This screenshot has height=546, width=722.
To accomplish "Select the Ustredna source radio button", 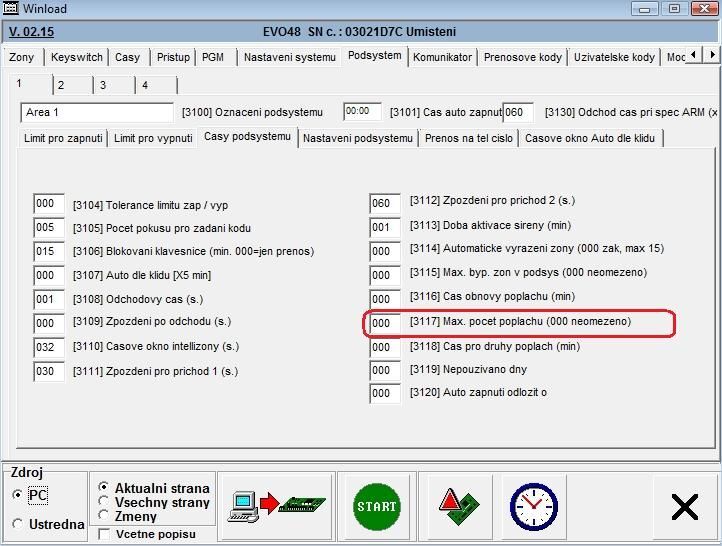I will coord(18,524).
